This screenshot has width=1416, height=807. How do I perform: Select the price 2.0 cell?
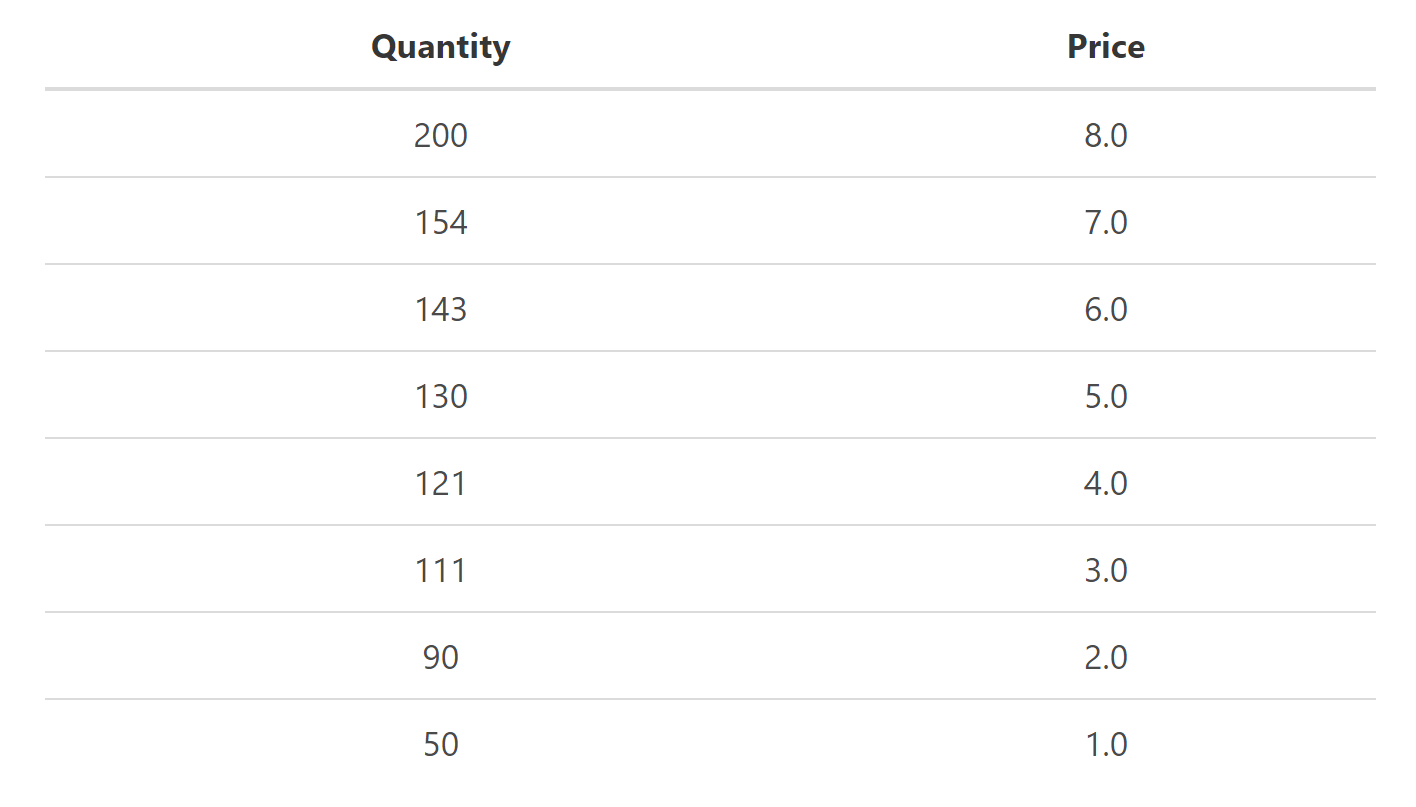pyautogui.click(x=1105, y=657)
